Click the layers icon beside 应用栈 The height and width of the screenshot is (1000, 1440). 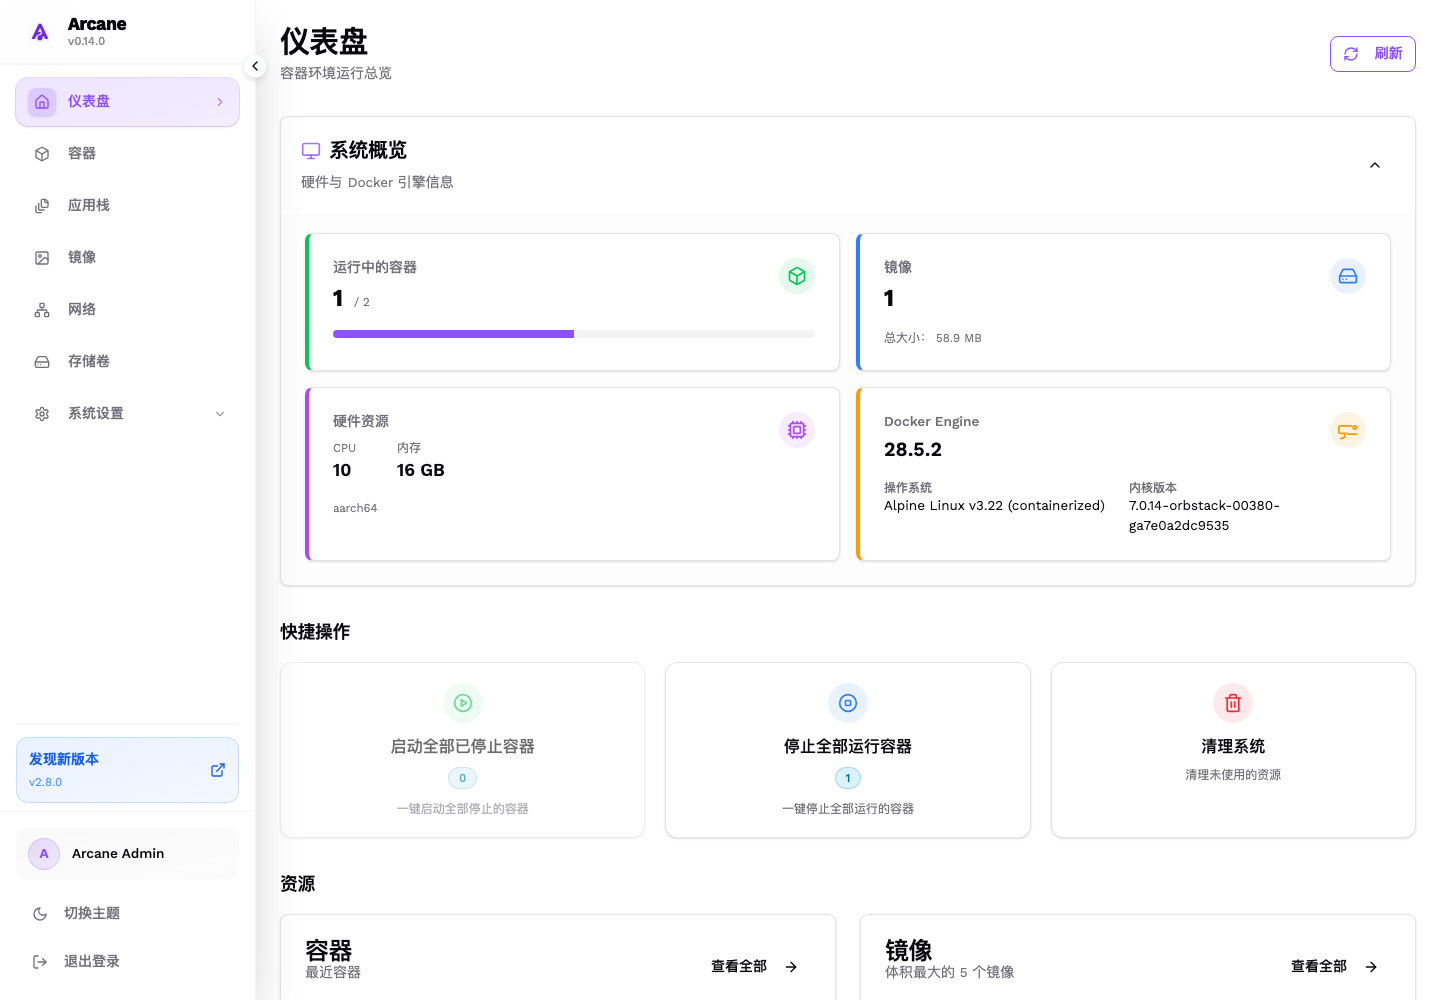click(x=42, y=206)
